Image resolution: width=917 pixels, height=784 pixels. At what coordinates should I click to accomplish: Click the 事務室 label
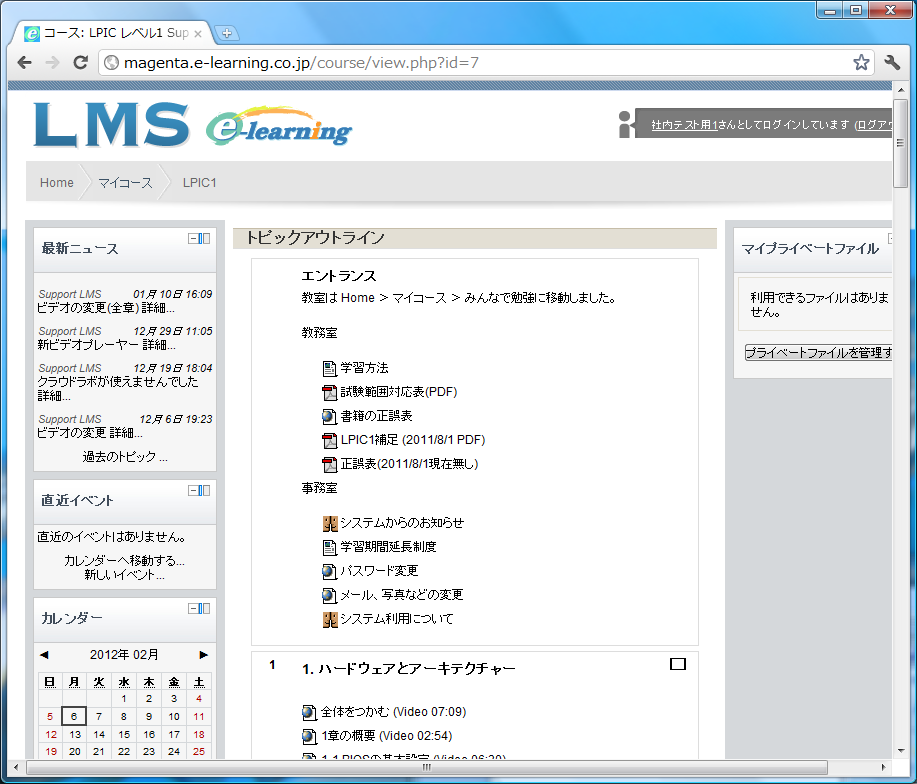319,488
